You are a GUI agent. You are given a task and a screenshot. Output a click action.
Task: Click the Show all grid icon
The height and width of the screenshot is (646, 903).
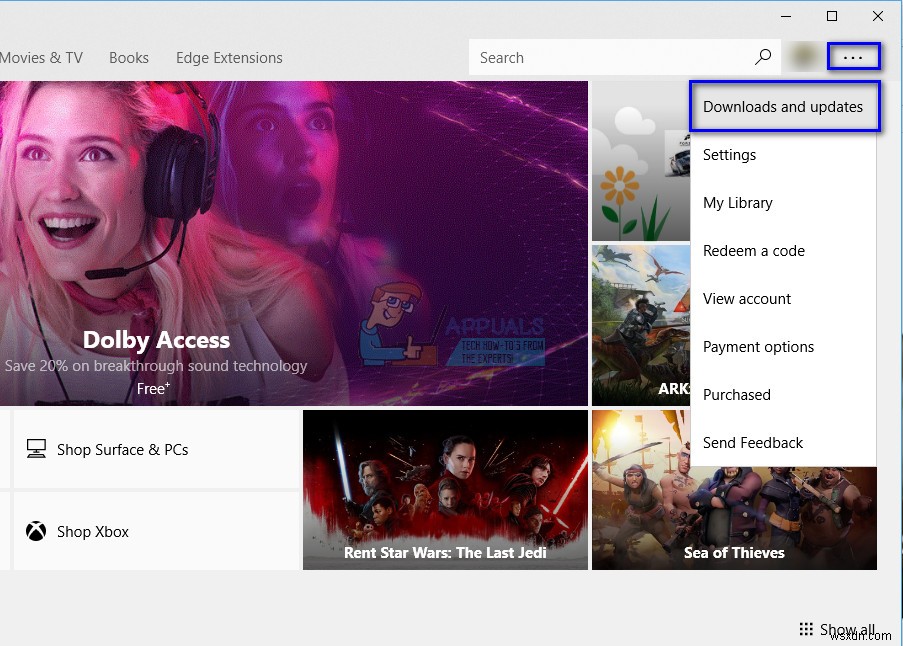click(x=806, y=628)
